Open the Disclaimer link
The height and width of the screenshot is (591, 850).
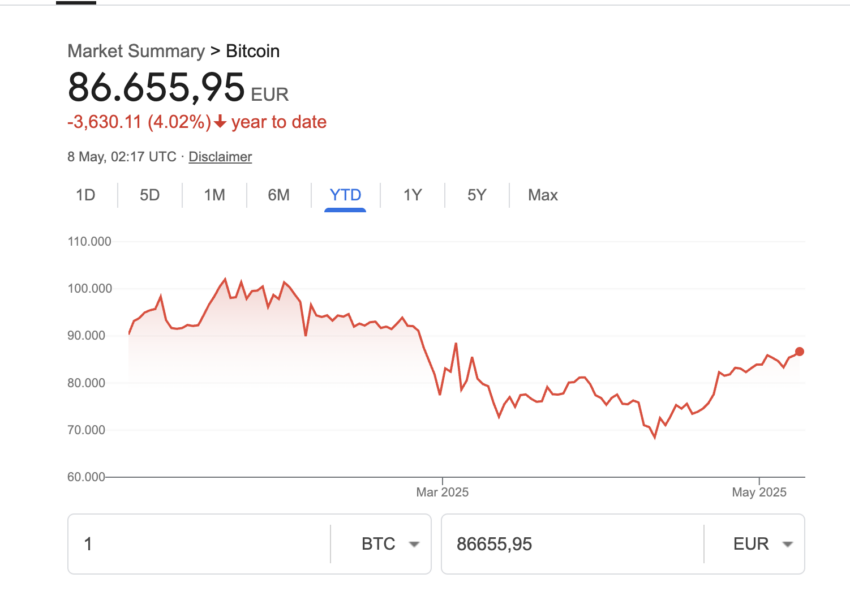click(220, 157)
